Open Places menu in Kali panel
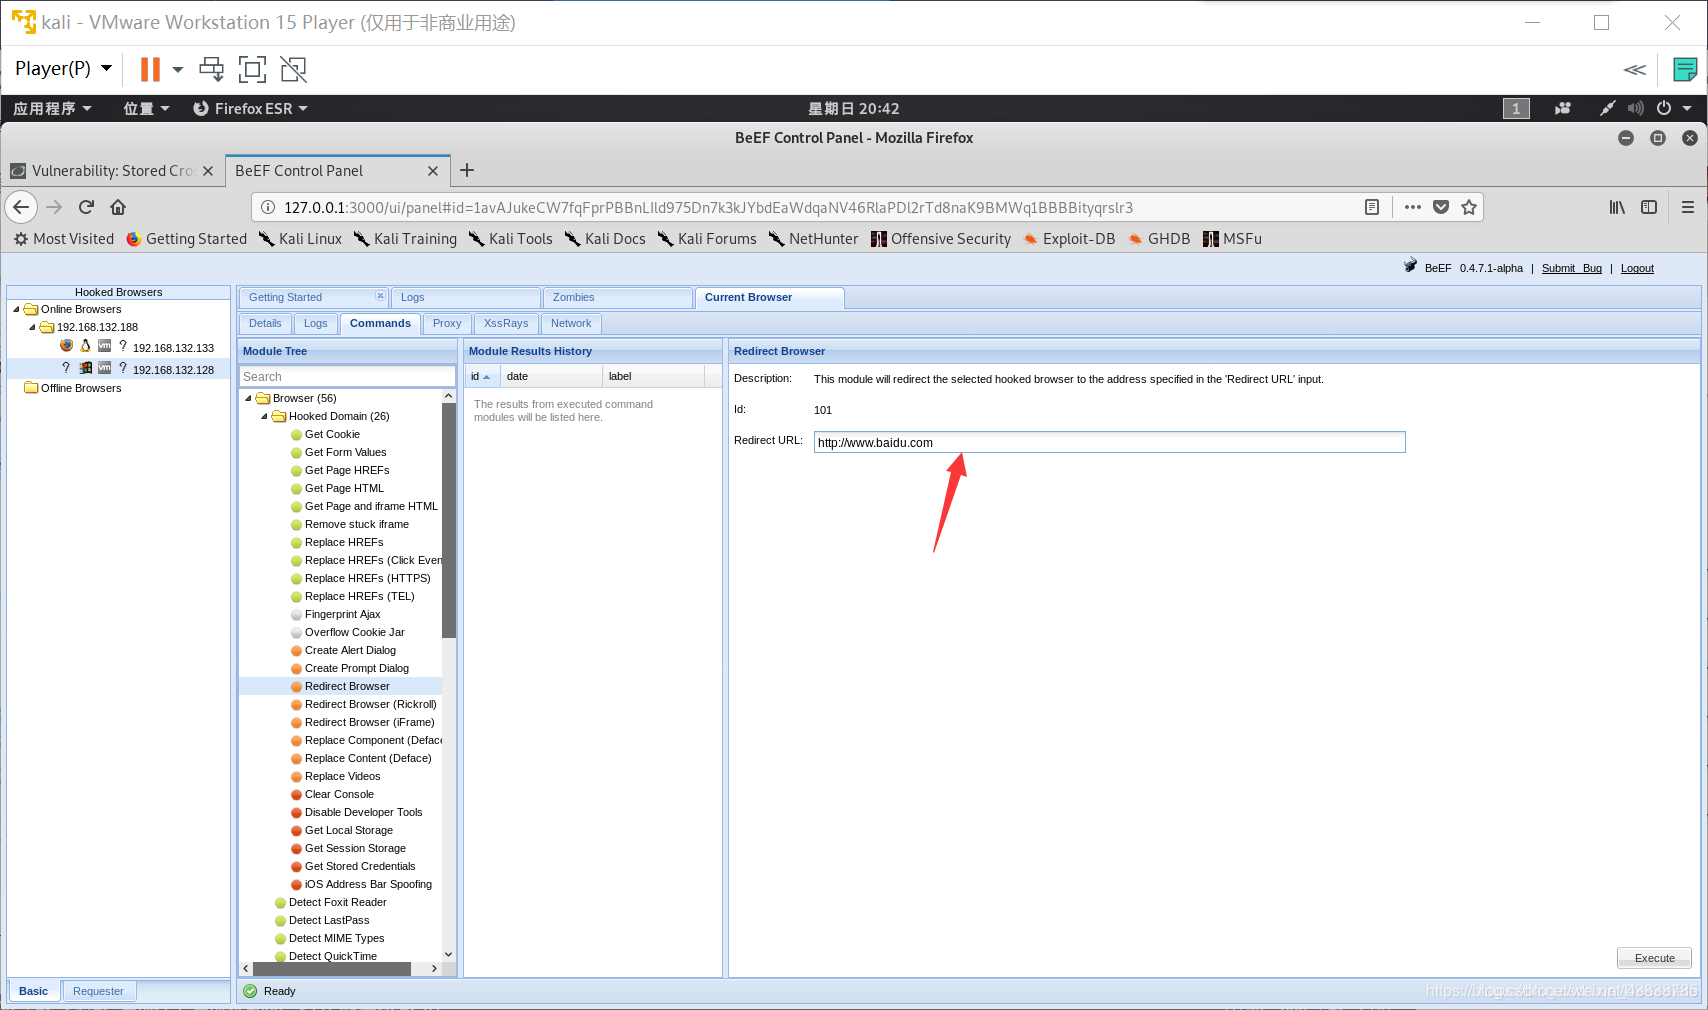The image size is (1708, 1010). coord(146,108)
